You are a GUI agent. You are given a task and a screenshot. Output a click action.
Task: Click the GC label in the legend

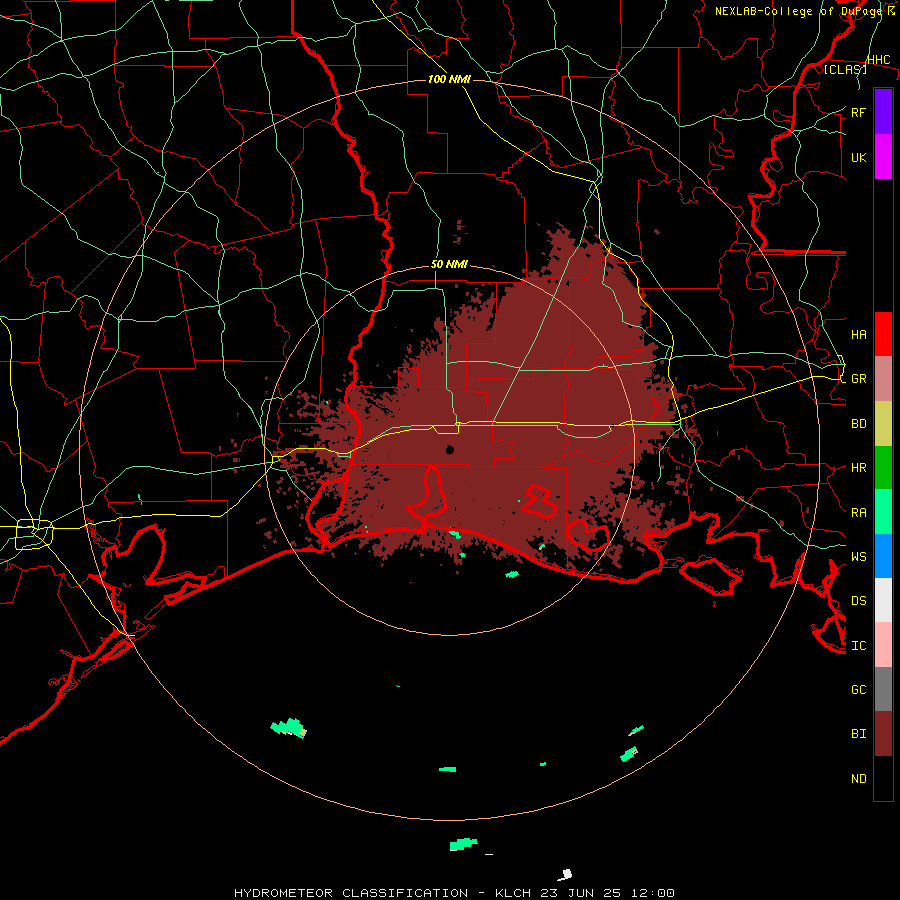point(858,689)
